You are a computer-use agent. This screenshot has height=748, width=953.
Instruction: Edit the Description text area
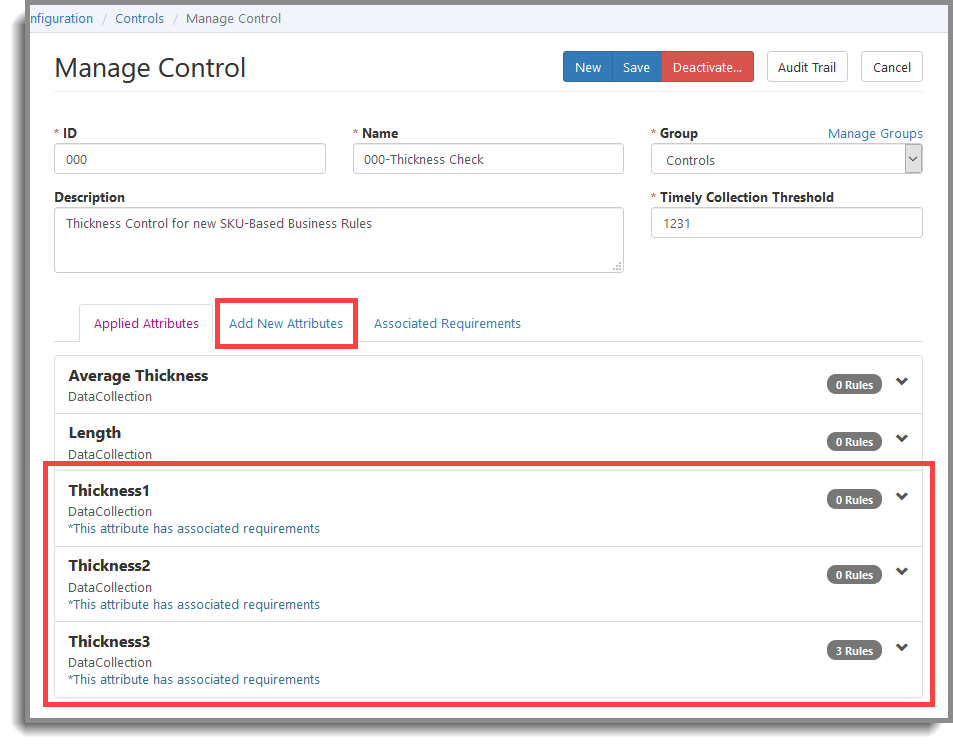[339, 240]
